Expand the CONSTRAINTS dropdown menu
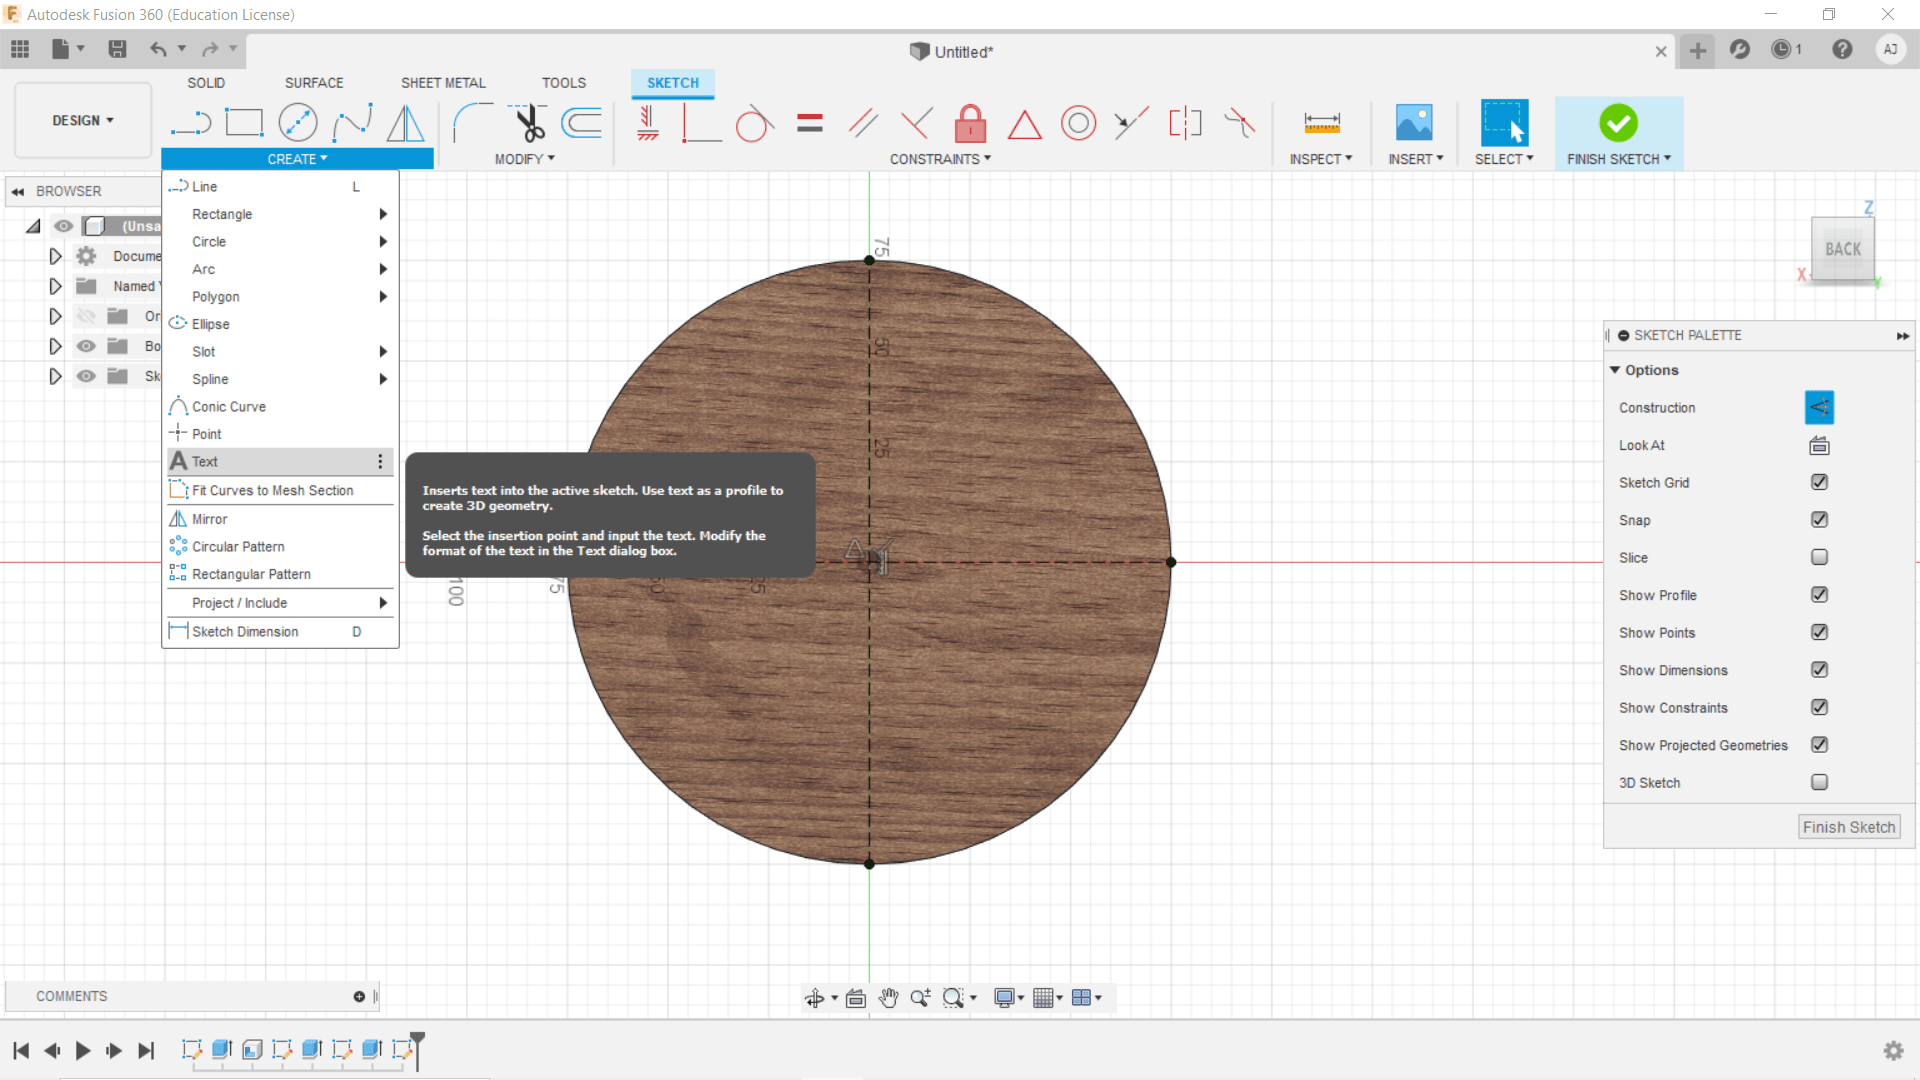Viewport: 1920px width, 1080px height. coord(940,159)
